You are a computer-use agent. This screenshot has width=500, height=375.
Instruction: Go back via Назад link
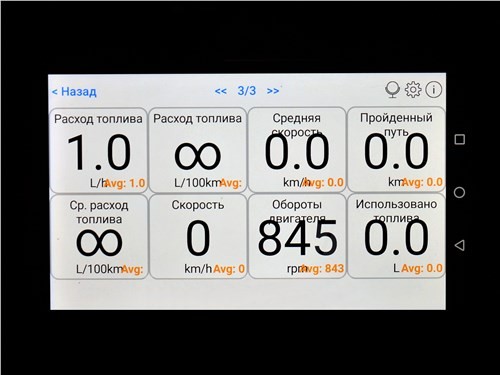click(74, 91)
